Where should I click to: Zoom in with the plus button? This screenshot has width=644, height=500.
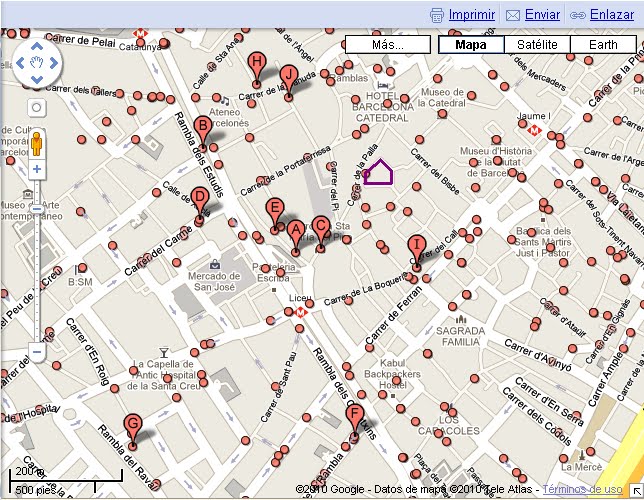click(x=37, y=169)
